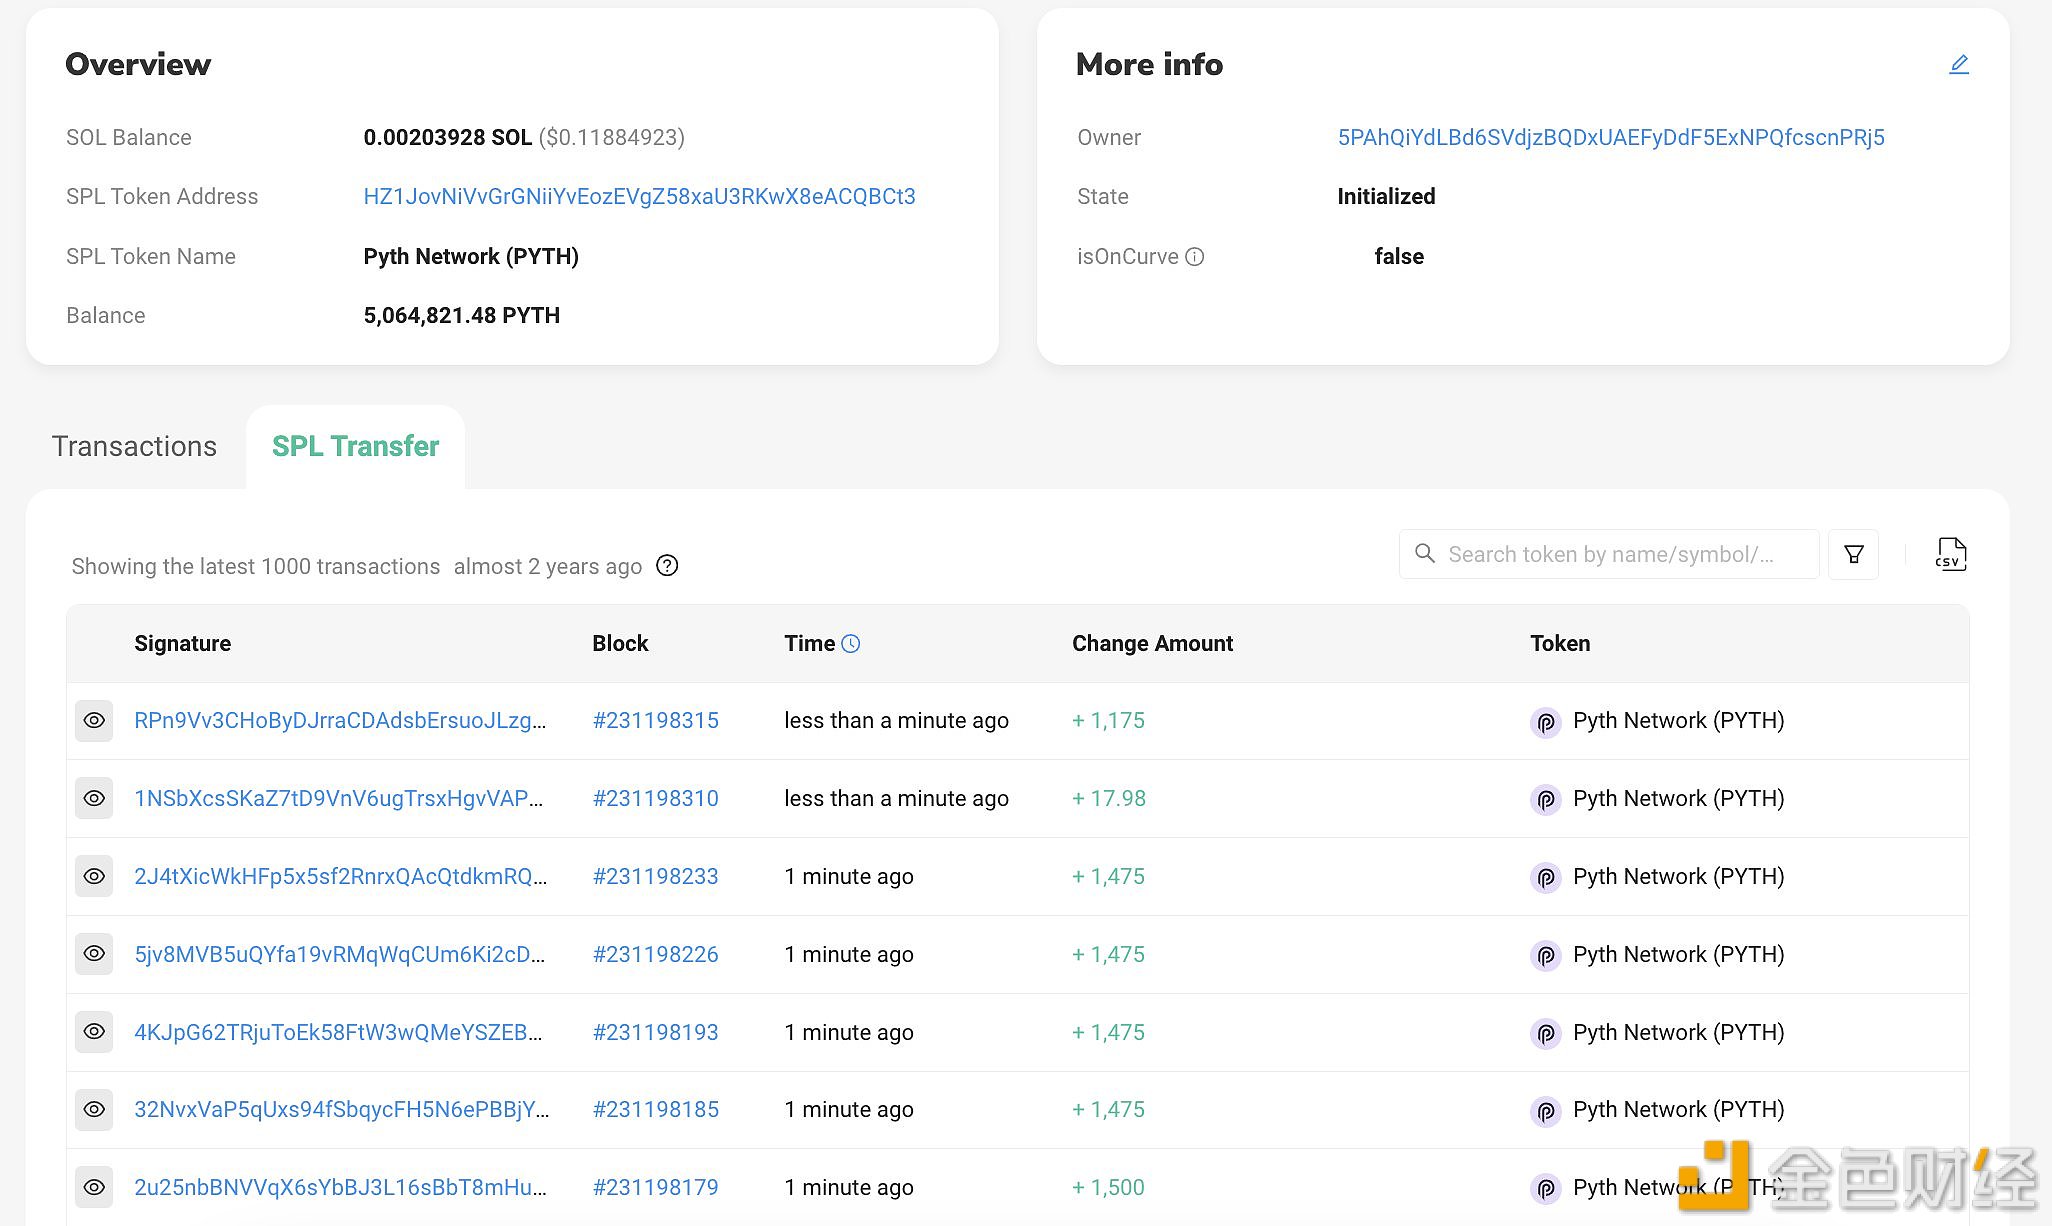Open owner address 5PAhQiYdLBd6...
The height and width of the screenshot is (1226, 2052).
click(1611, 138)
